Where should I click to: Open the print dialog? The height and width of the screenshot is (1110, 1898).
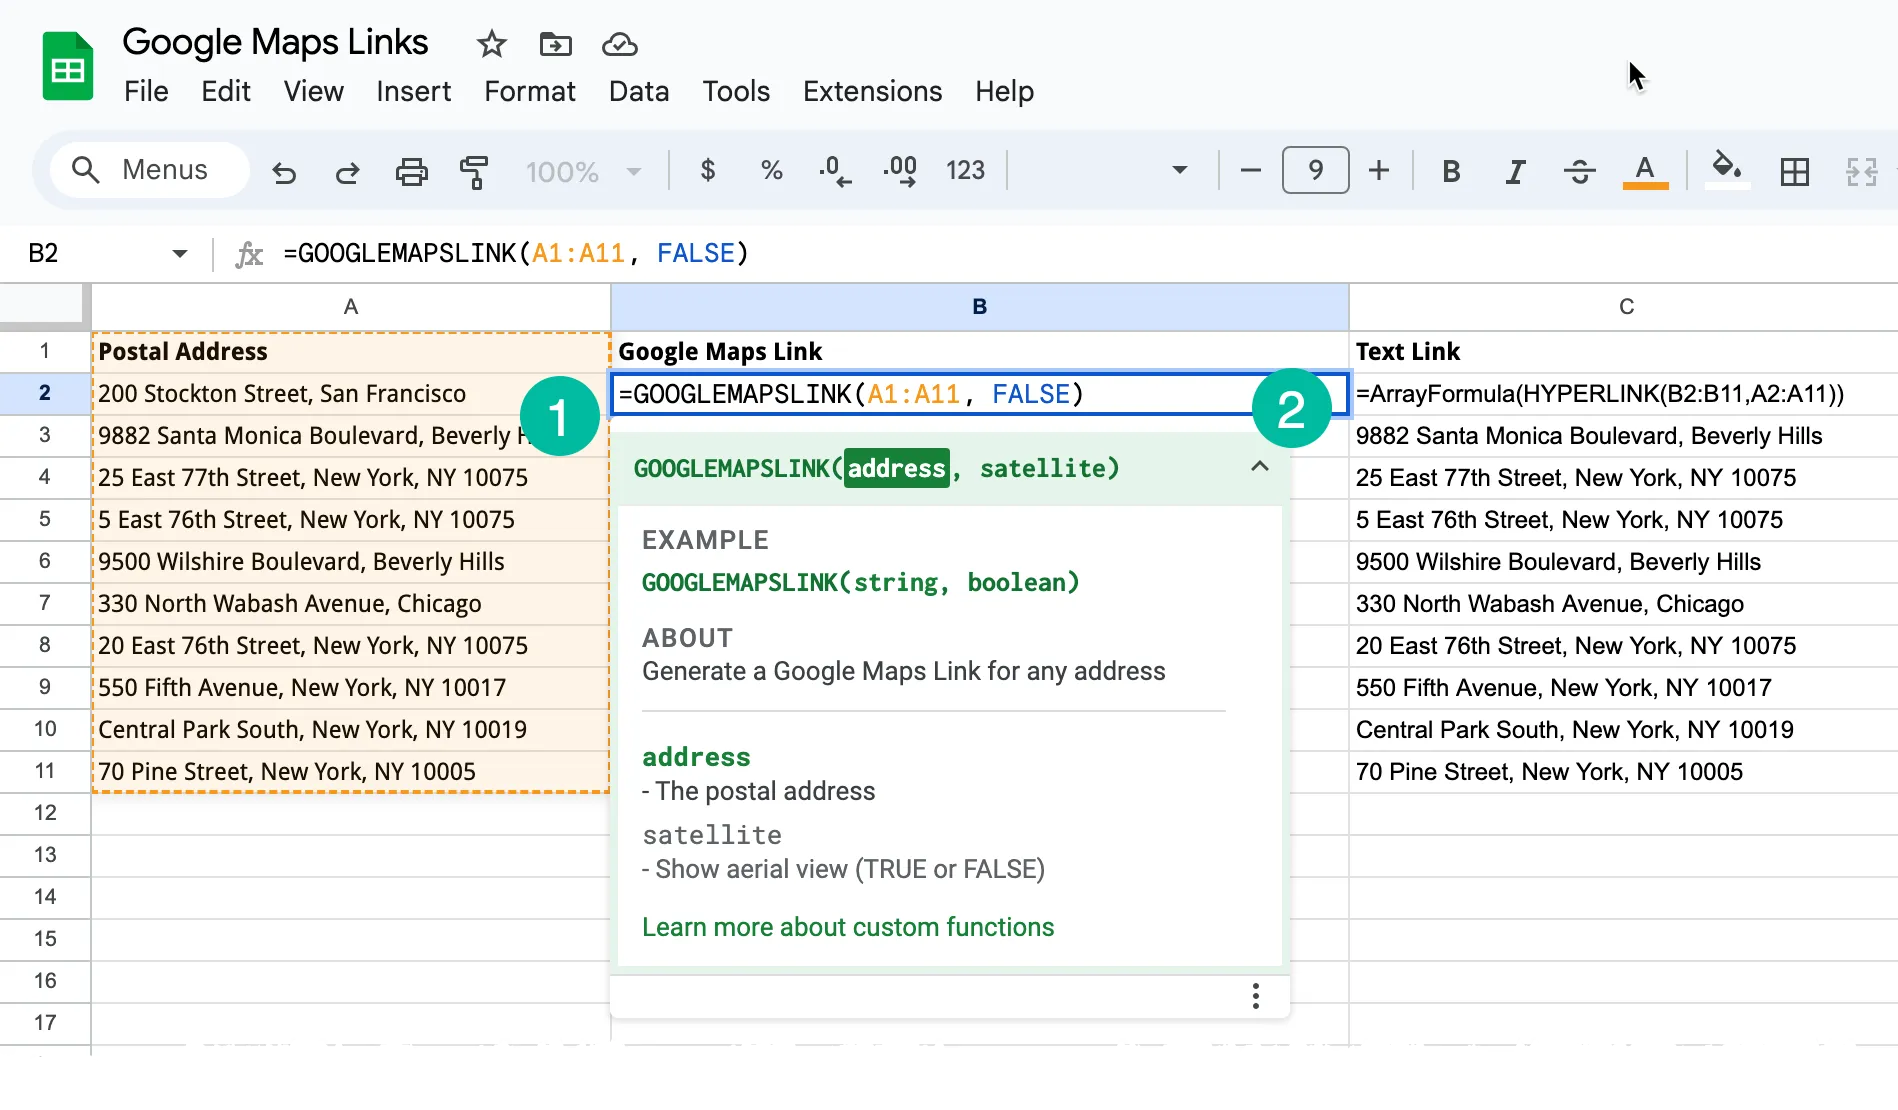pyautogui.click(x=411, y=171)
